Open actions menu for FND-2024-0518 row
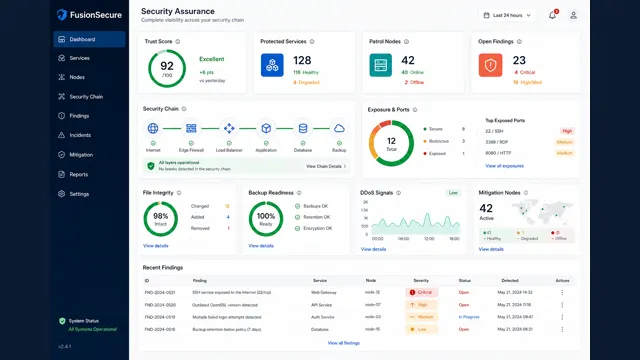The image size is (640, 360). (x=562, y=329)
